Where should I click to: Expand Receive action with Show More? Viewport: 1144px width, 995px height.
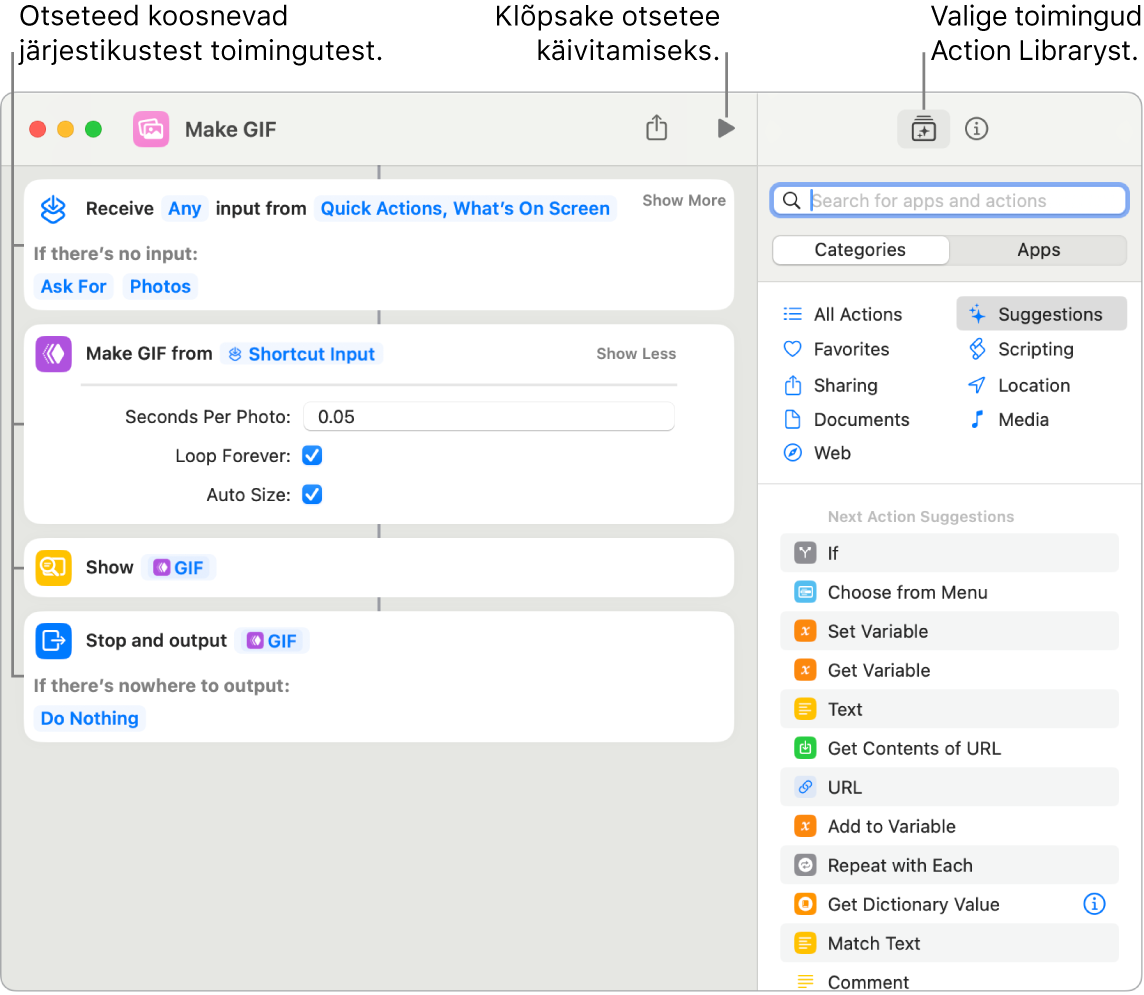pyautogui.click(x=683, y=201)
